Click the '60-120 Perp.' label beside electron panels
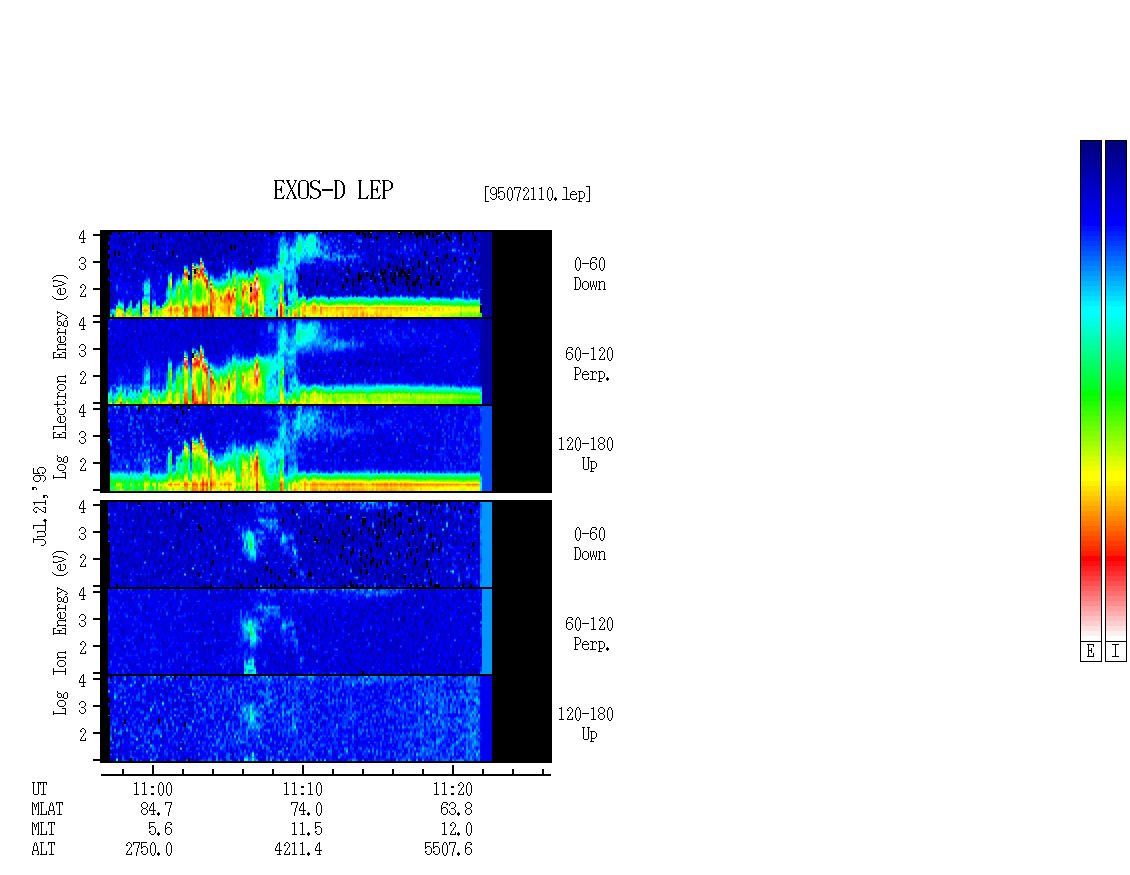The height and width of the screenshot is (875, 1130). coord(590,364)
